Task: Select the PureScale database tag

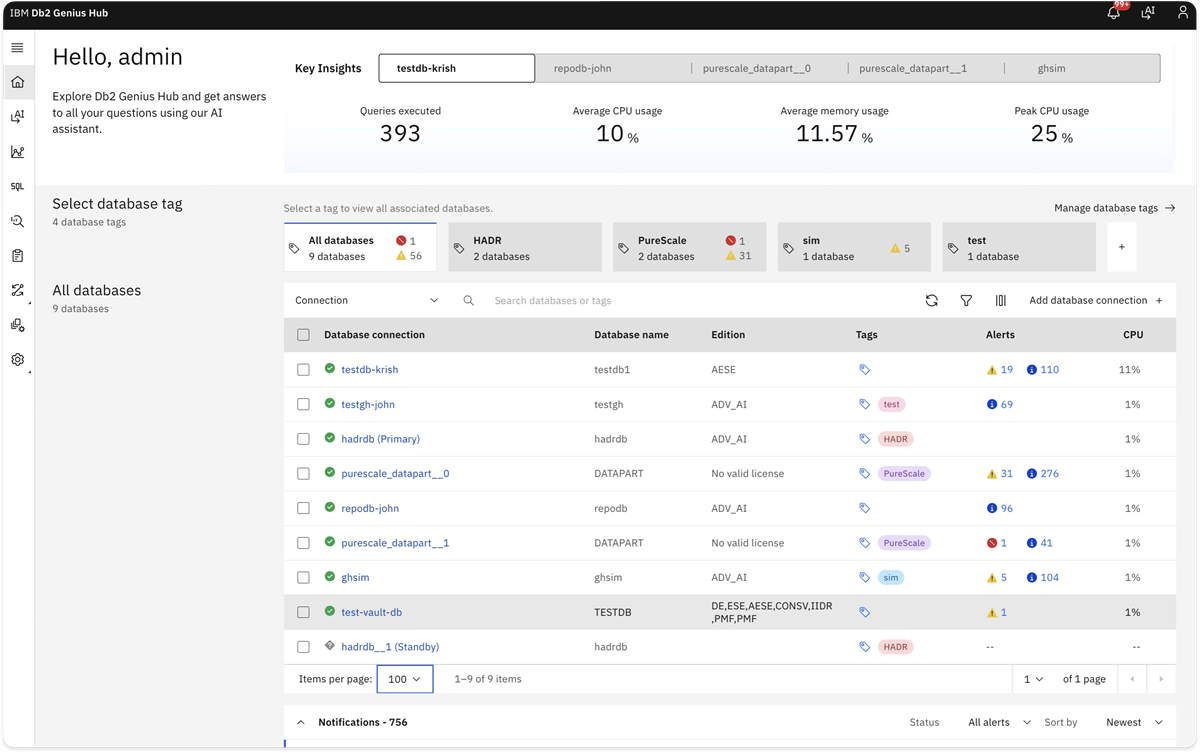Action: [690, 247]
